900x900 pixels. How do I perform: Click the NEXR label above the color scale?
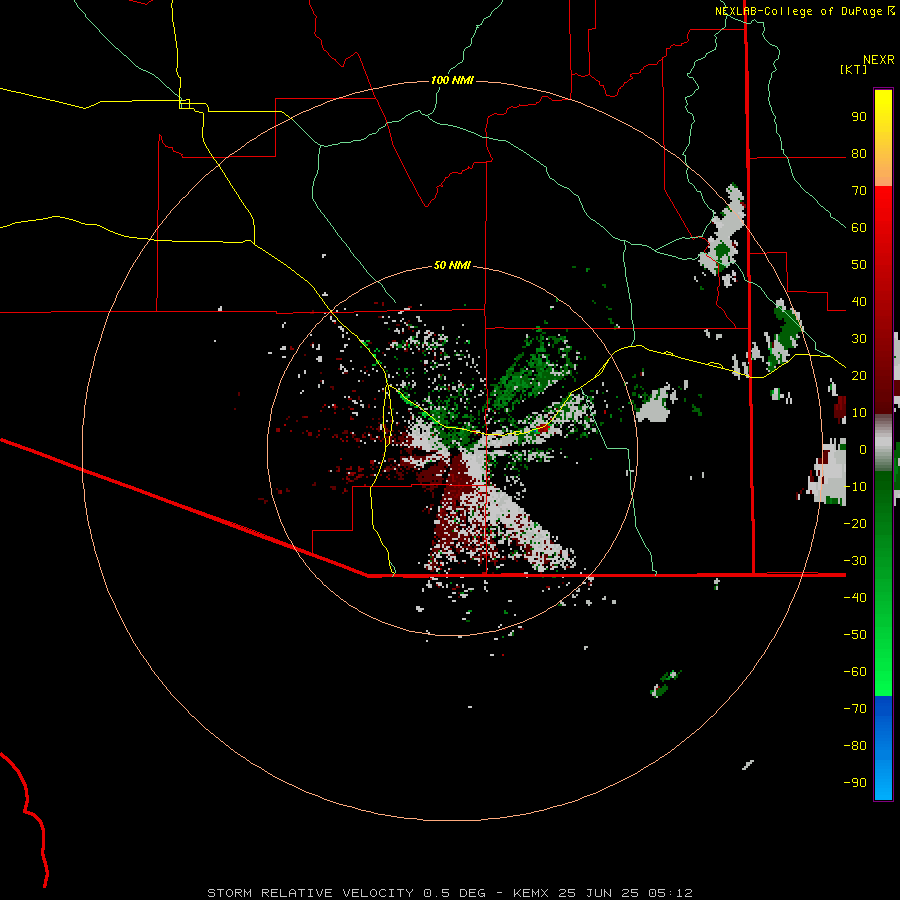click(879, 60)
